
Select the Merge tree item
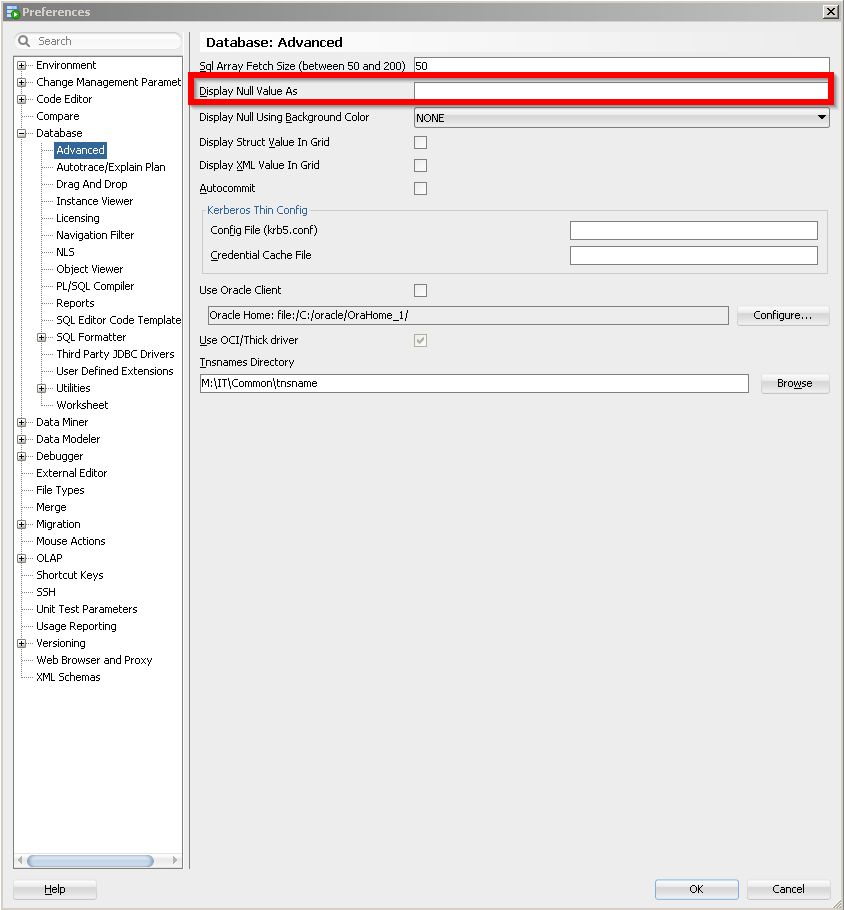pyautogui.click(x=51, y=507)
